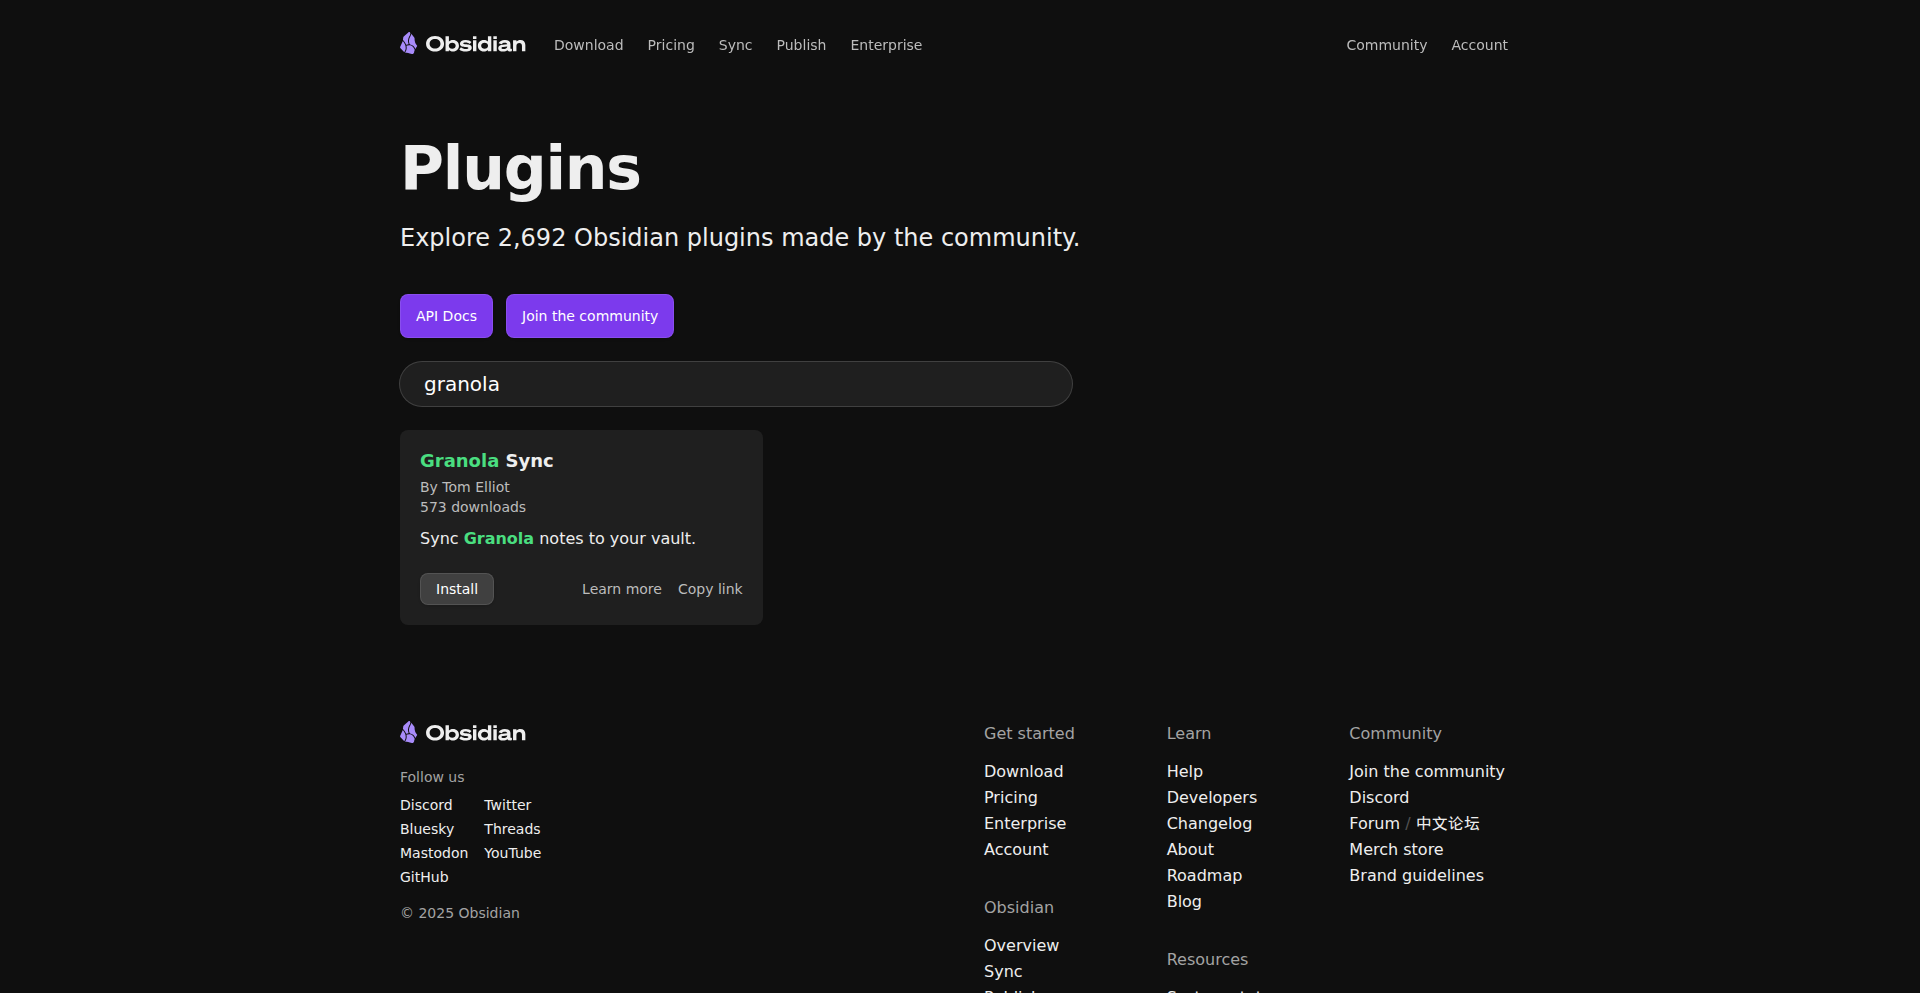Click Enterprise under Get started

(x=1025, y=823)
